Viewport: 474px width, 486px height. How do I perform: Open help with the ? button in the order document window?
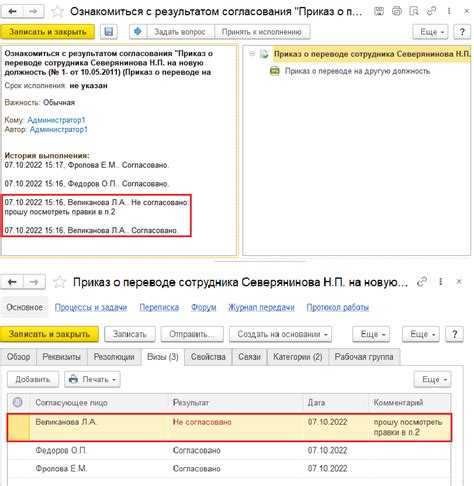click(x=455, y=334)
